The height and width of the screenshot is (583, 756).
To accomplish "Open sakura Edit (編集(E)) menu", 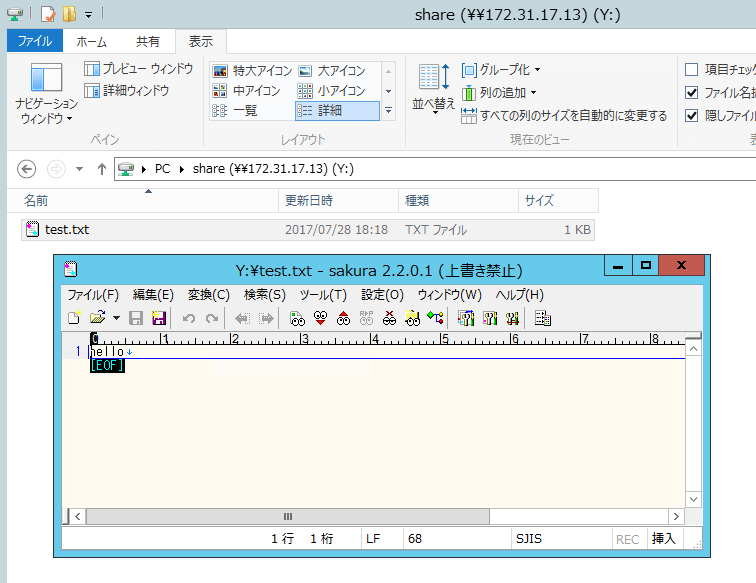I will point(153,295).
